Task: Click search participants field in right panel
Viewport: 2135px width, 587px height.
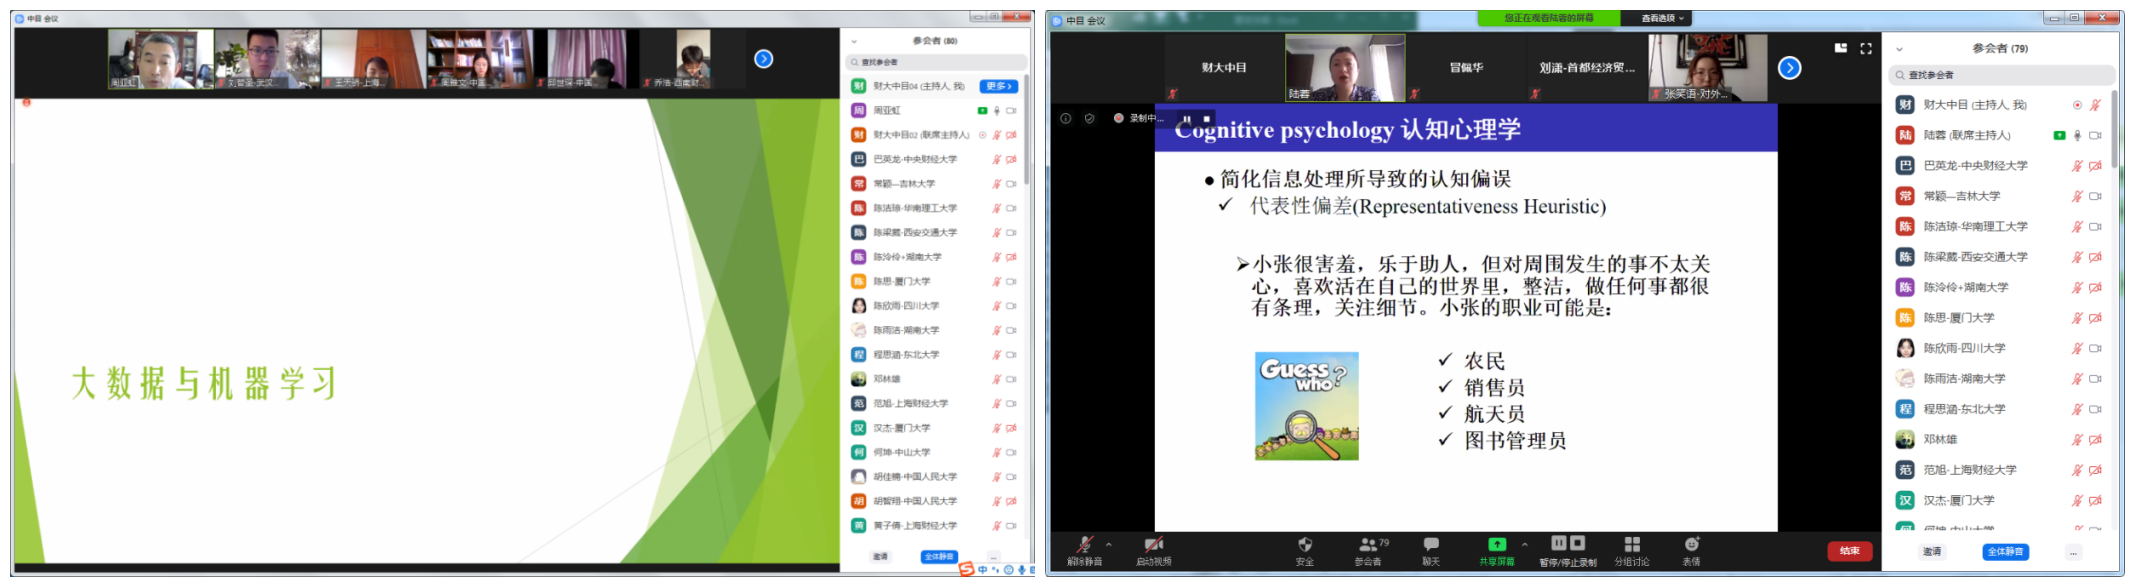Action: 2000,75
